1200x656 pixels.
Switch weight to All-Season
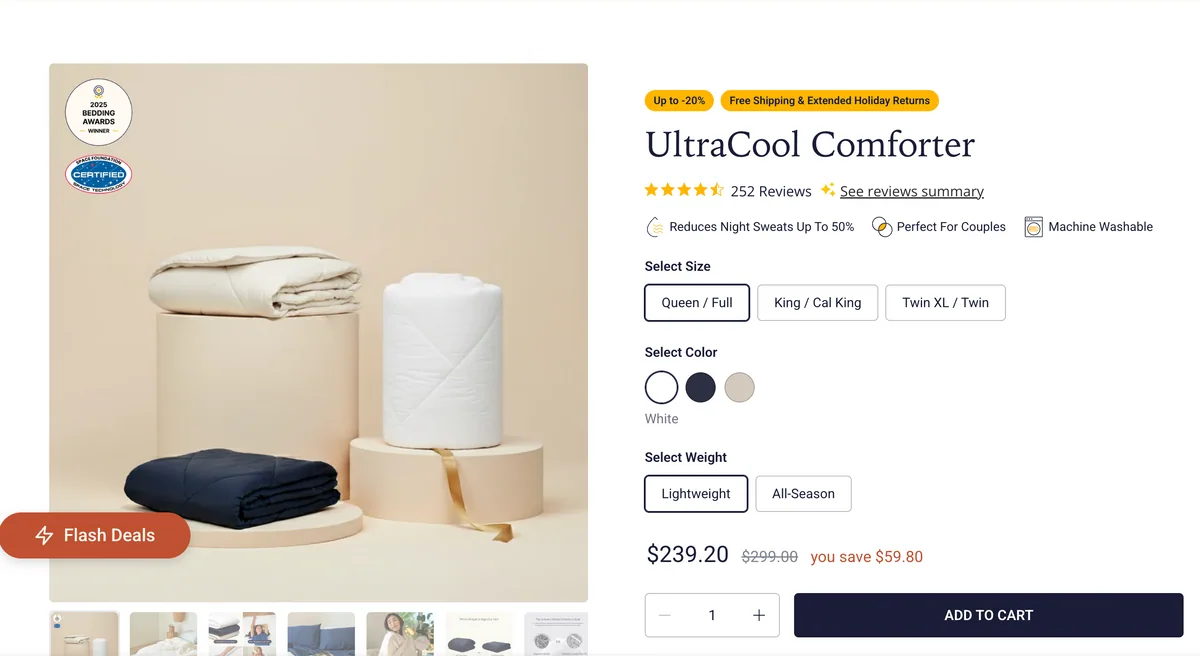pyautogui.click(x=803, y=494)
